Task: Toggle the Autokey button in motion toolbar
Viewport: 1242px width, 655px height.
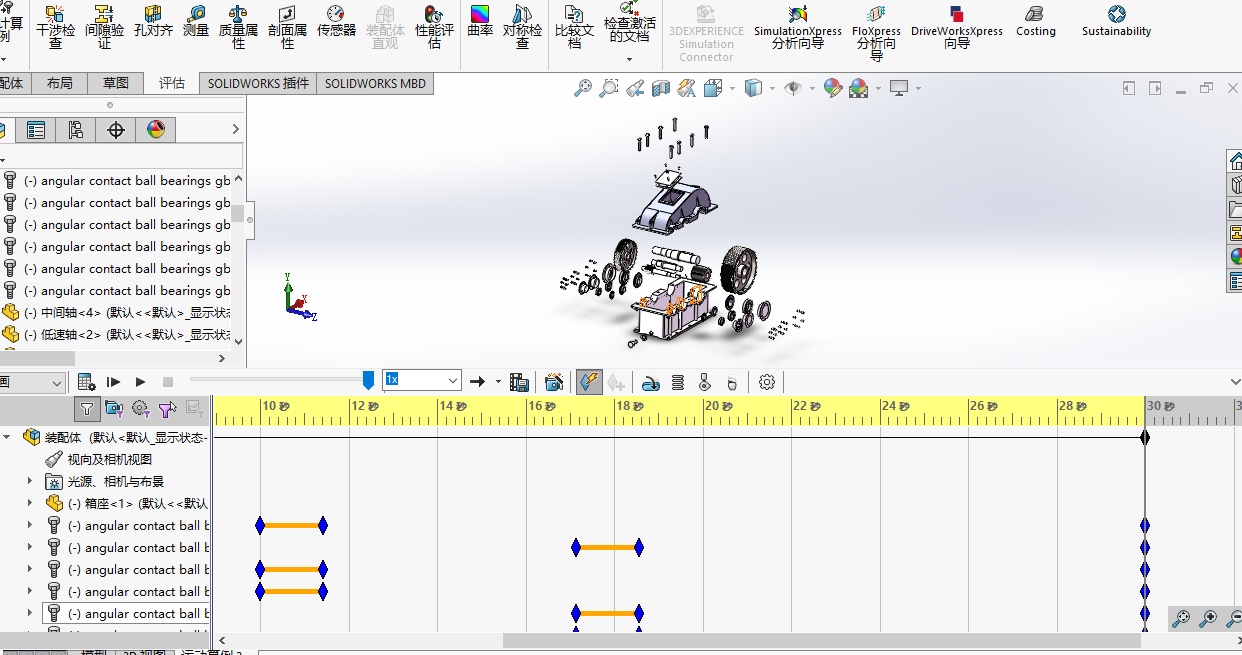Action: tap(589, 382)
